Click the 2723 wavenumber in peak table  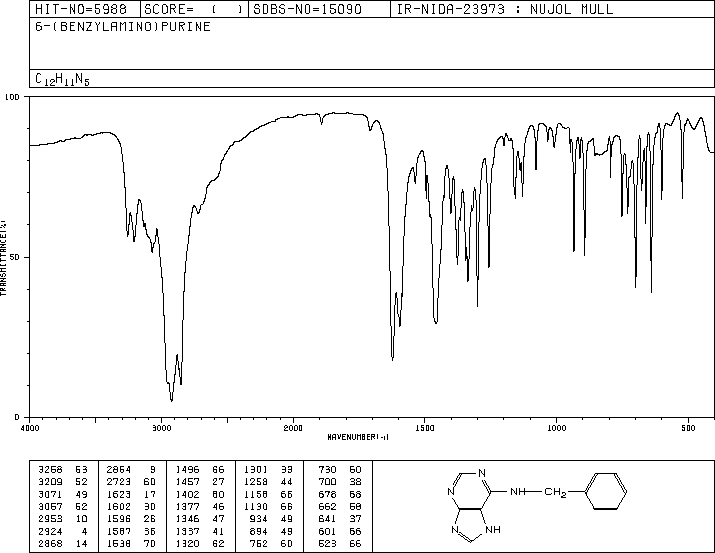tap(119, 482)
